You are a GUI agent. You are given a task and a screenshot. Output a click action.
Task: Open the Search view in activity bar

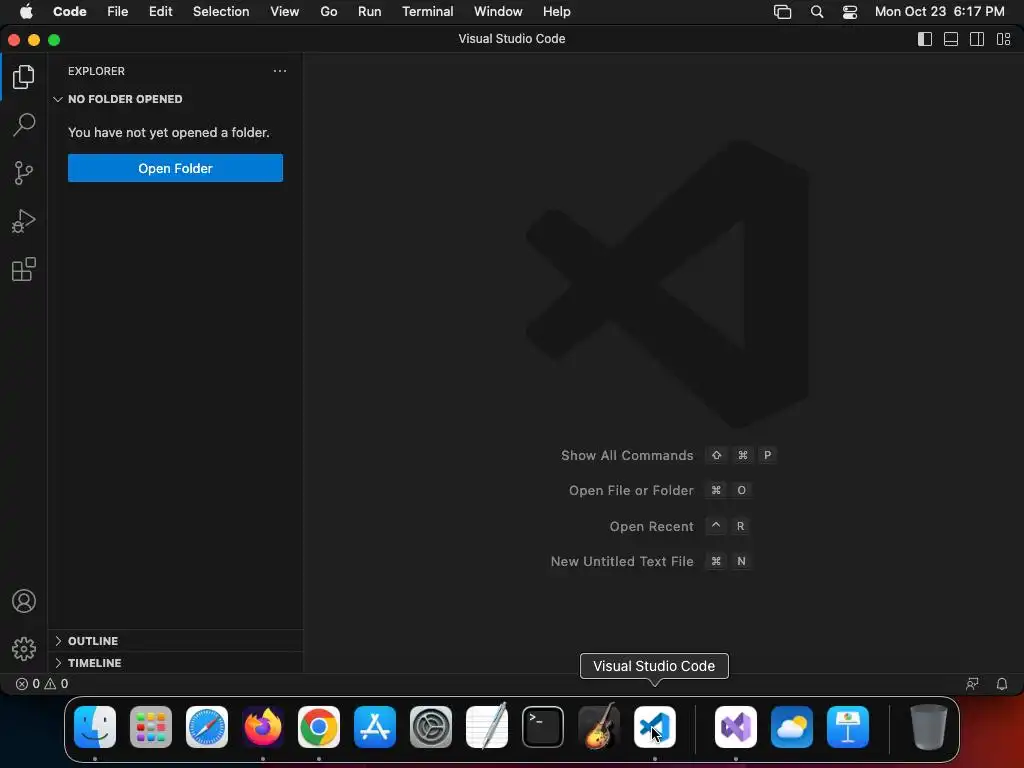point(24,125)
